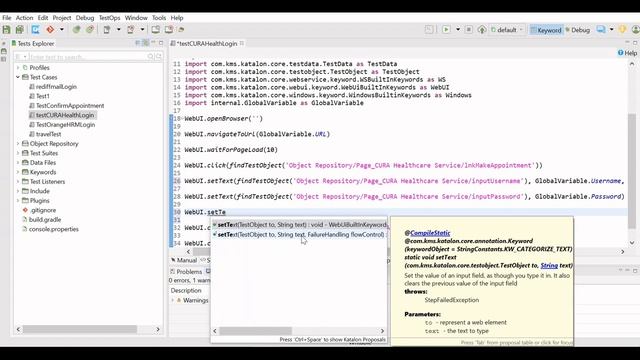Open the File menu
640x360 pixels.
7,18
